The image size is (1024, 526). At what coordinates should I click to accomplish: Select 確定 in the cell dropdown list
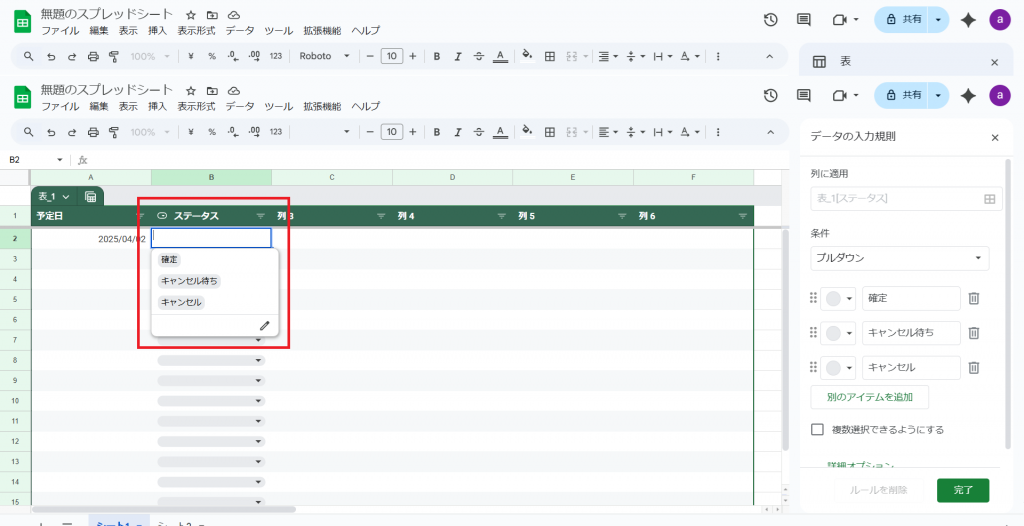169,259
